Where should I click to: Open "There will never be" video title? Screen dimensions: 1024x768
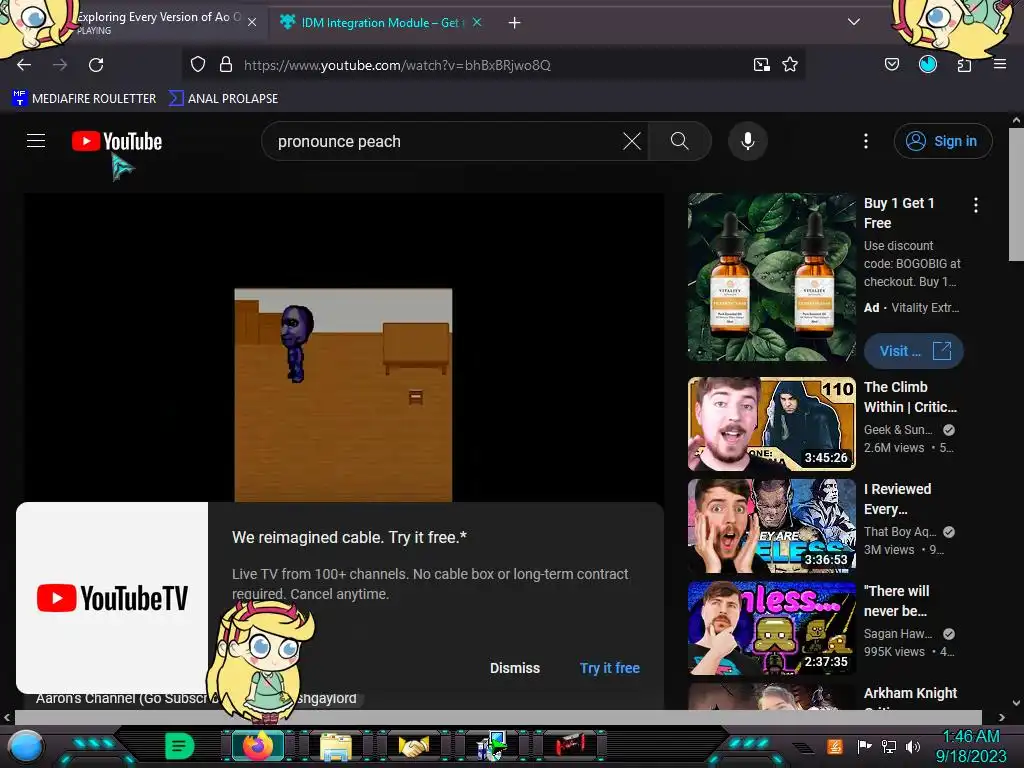tap(896, 601)
